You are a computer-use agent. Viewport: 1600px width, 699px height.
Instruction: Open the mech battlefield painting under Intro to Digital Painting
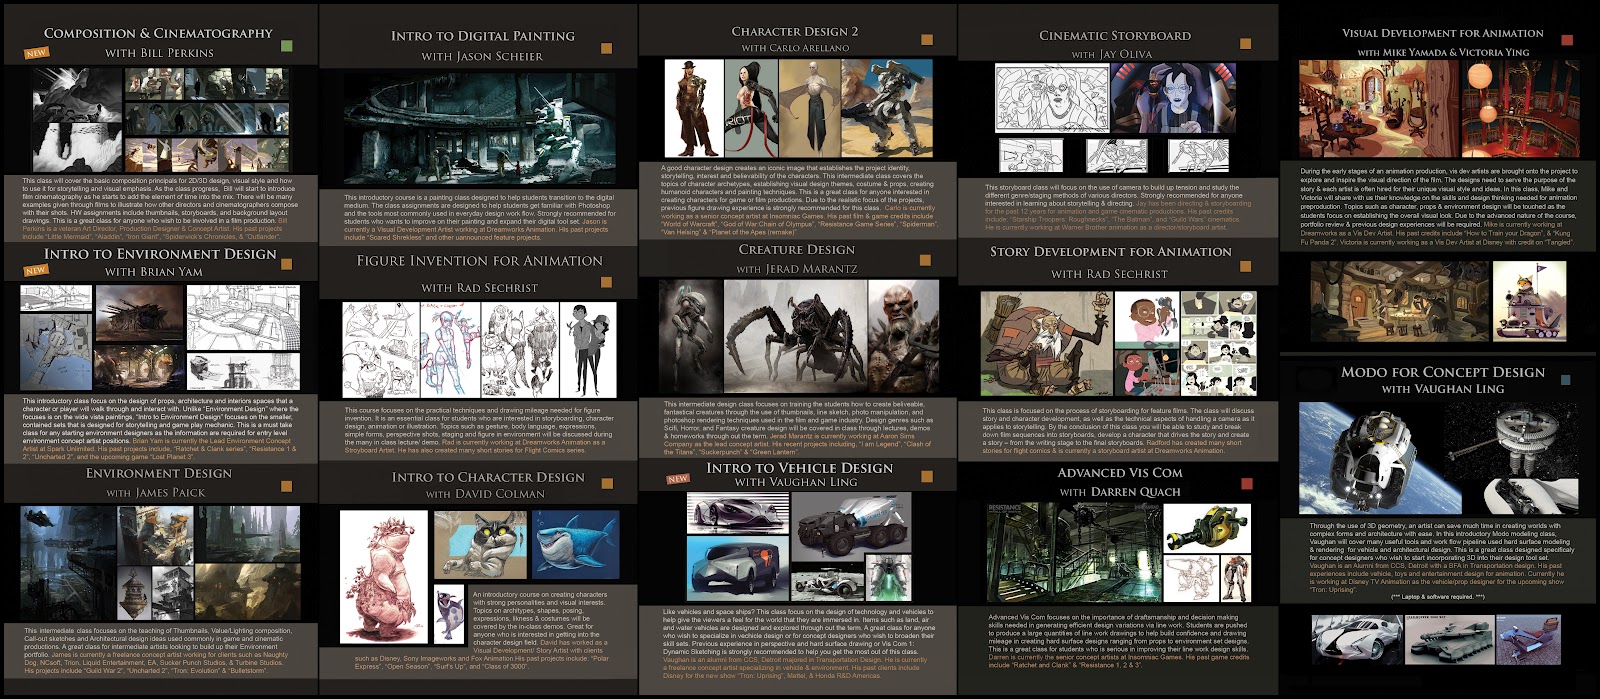pyautogui.click(x=479, y=128)
